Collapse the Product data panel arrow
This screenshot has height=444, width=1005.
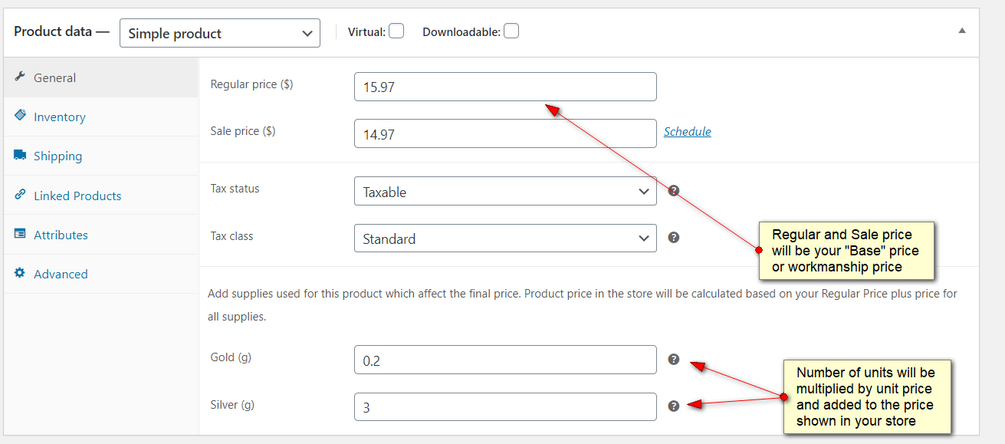[x=962, y=31]
